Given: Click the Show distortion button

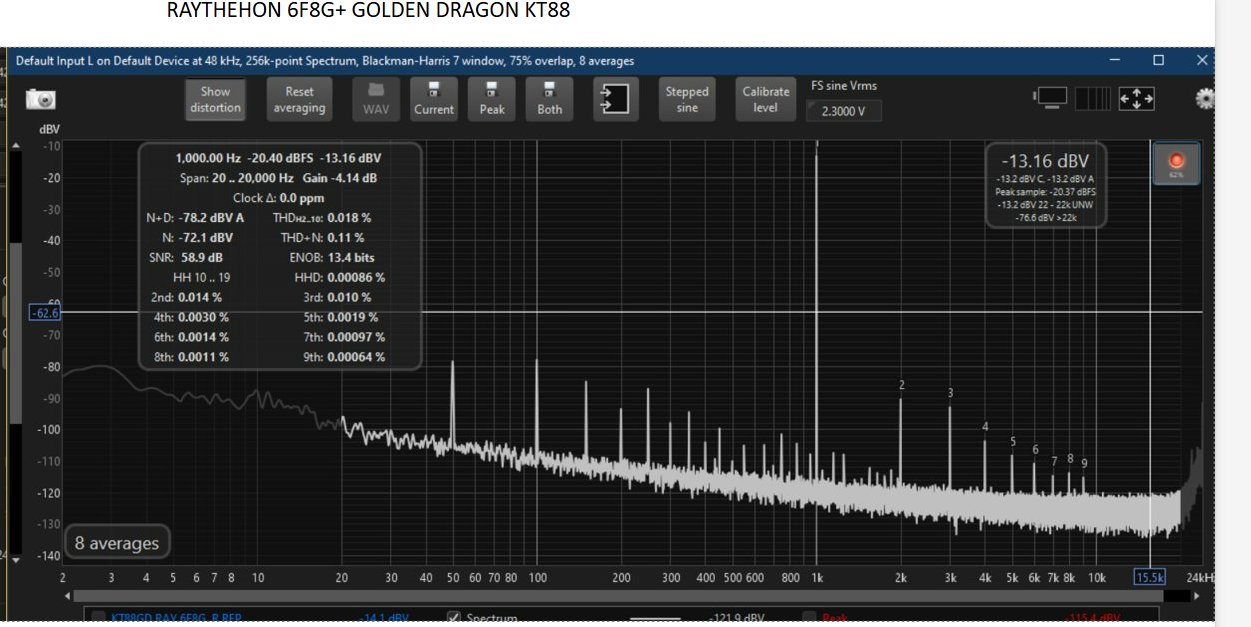Looking at the screenshot, I should point(215,99).
